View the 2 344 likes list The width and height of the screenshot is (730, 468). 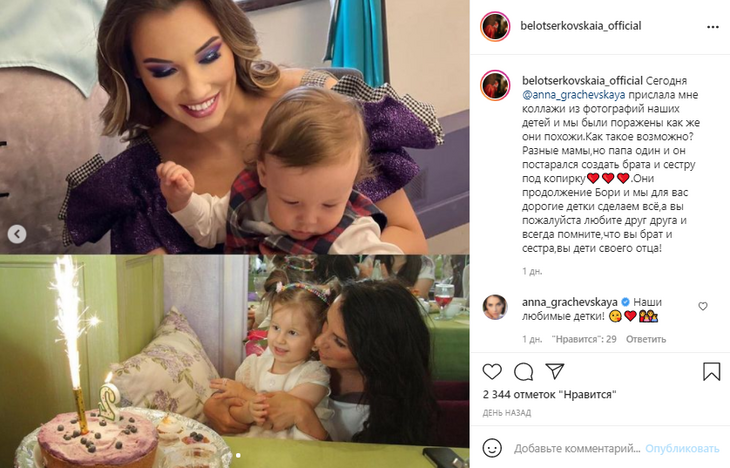coord(549,394)
